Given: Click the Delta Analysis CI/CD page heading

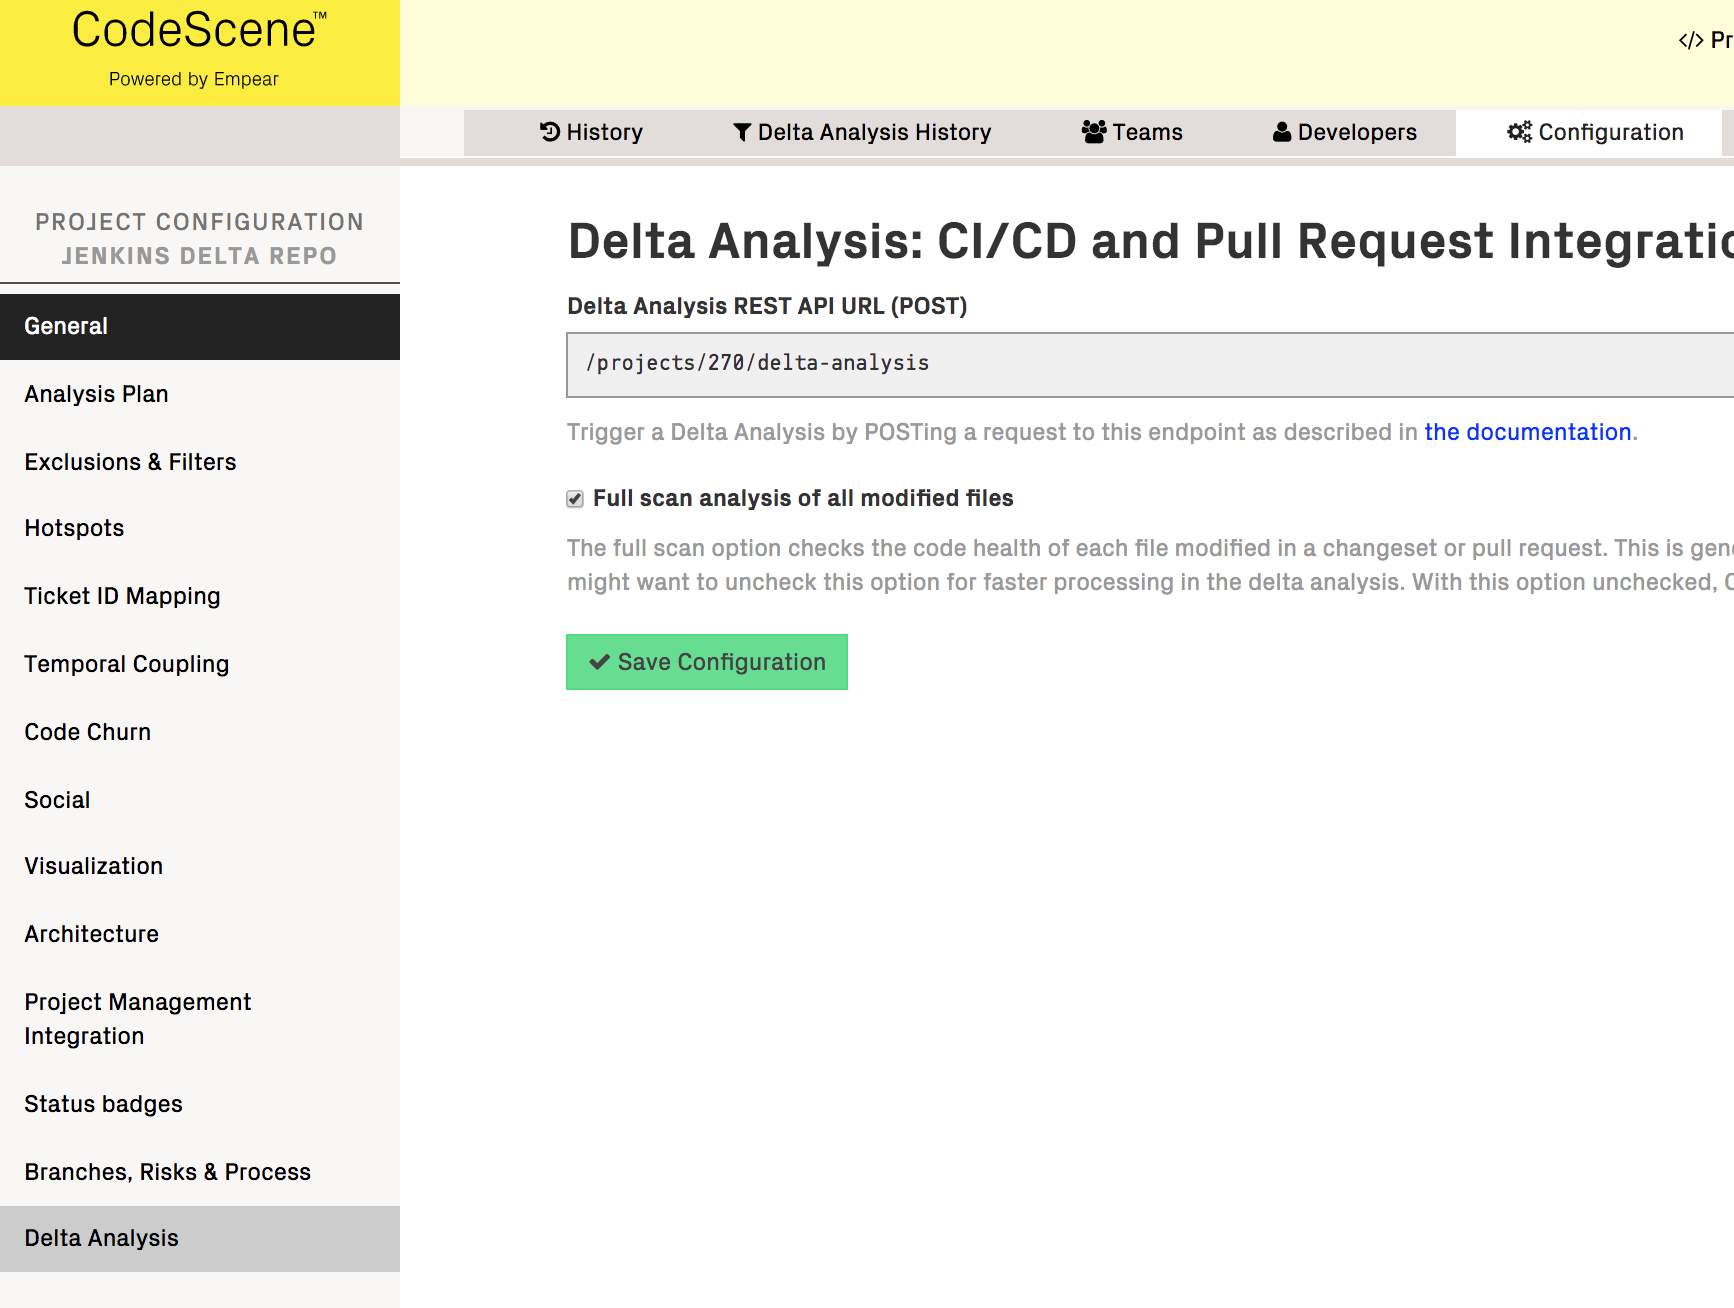Looking at the screenshot, I should 1150,241.
